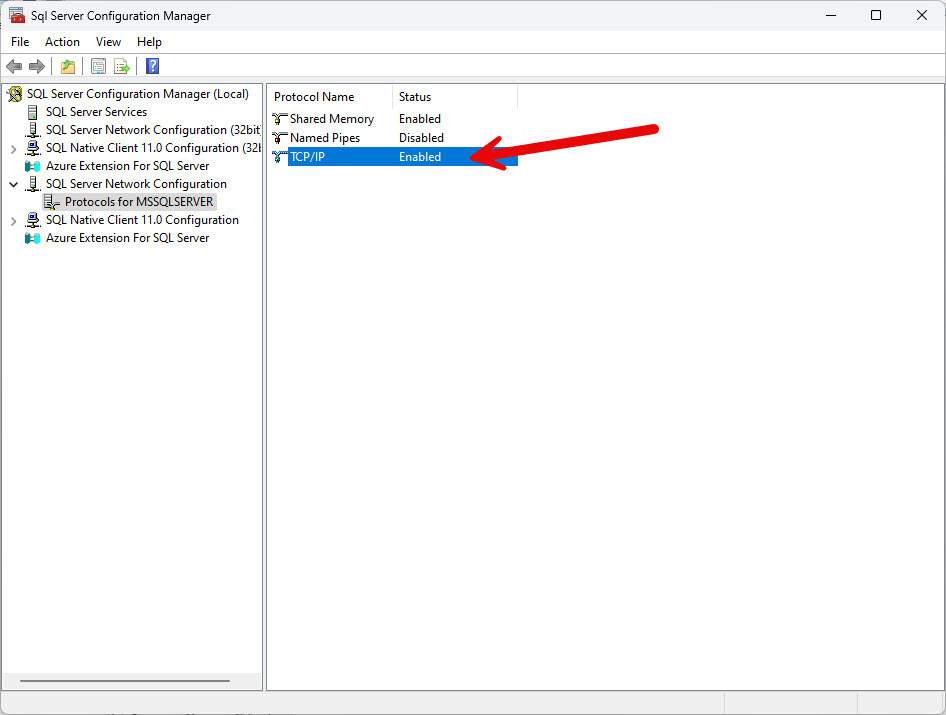Screen dimensions: 946x715
Task: Click the Up one level folder icon
Action: (67, 67)
